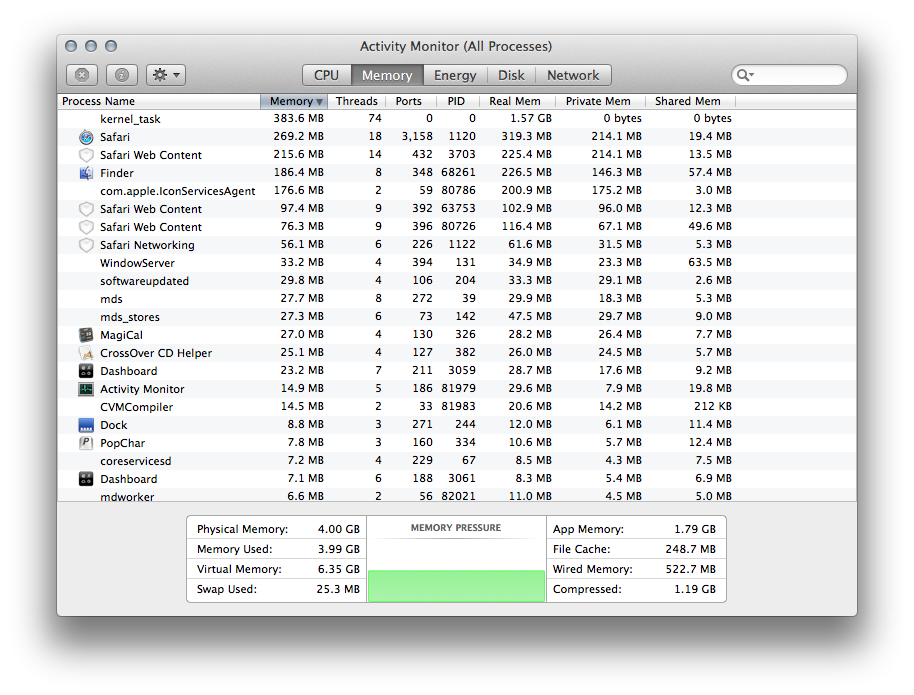Click shield icon of 76.3 MB Safari Web Content
Viewport: 914px width, 695px height.
(x=86, y=227)
